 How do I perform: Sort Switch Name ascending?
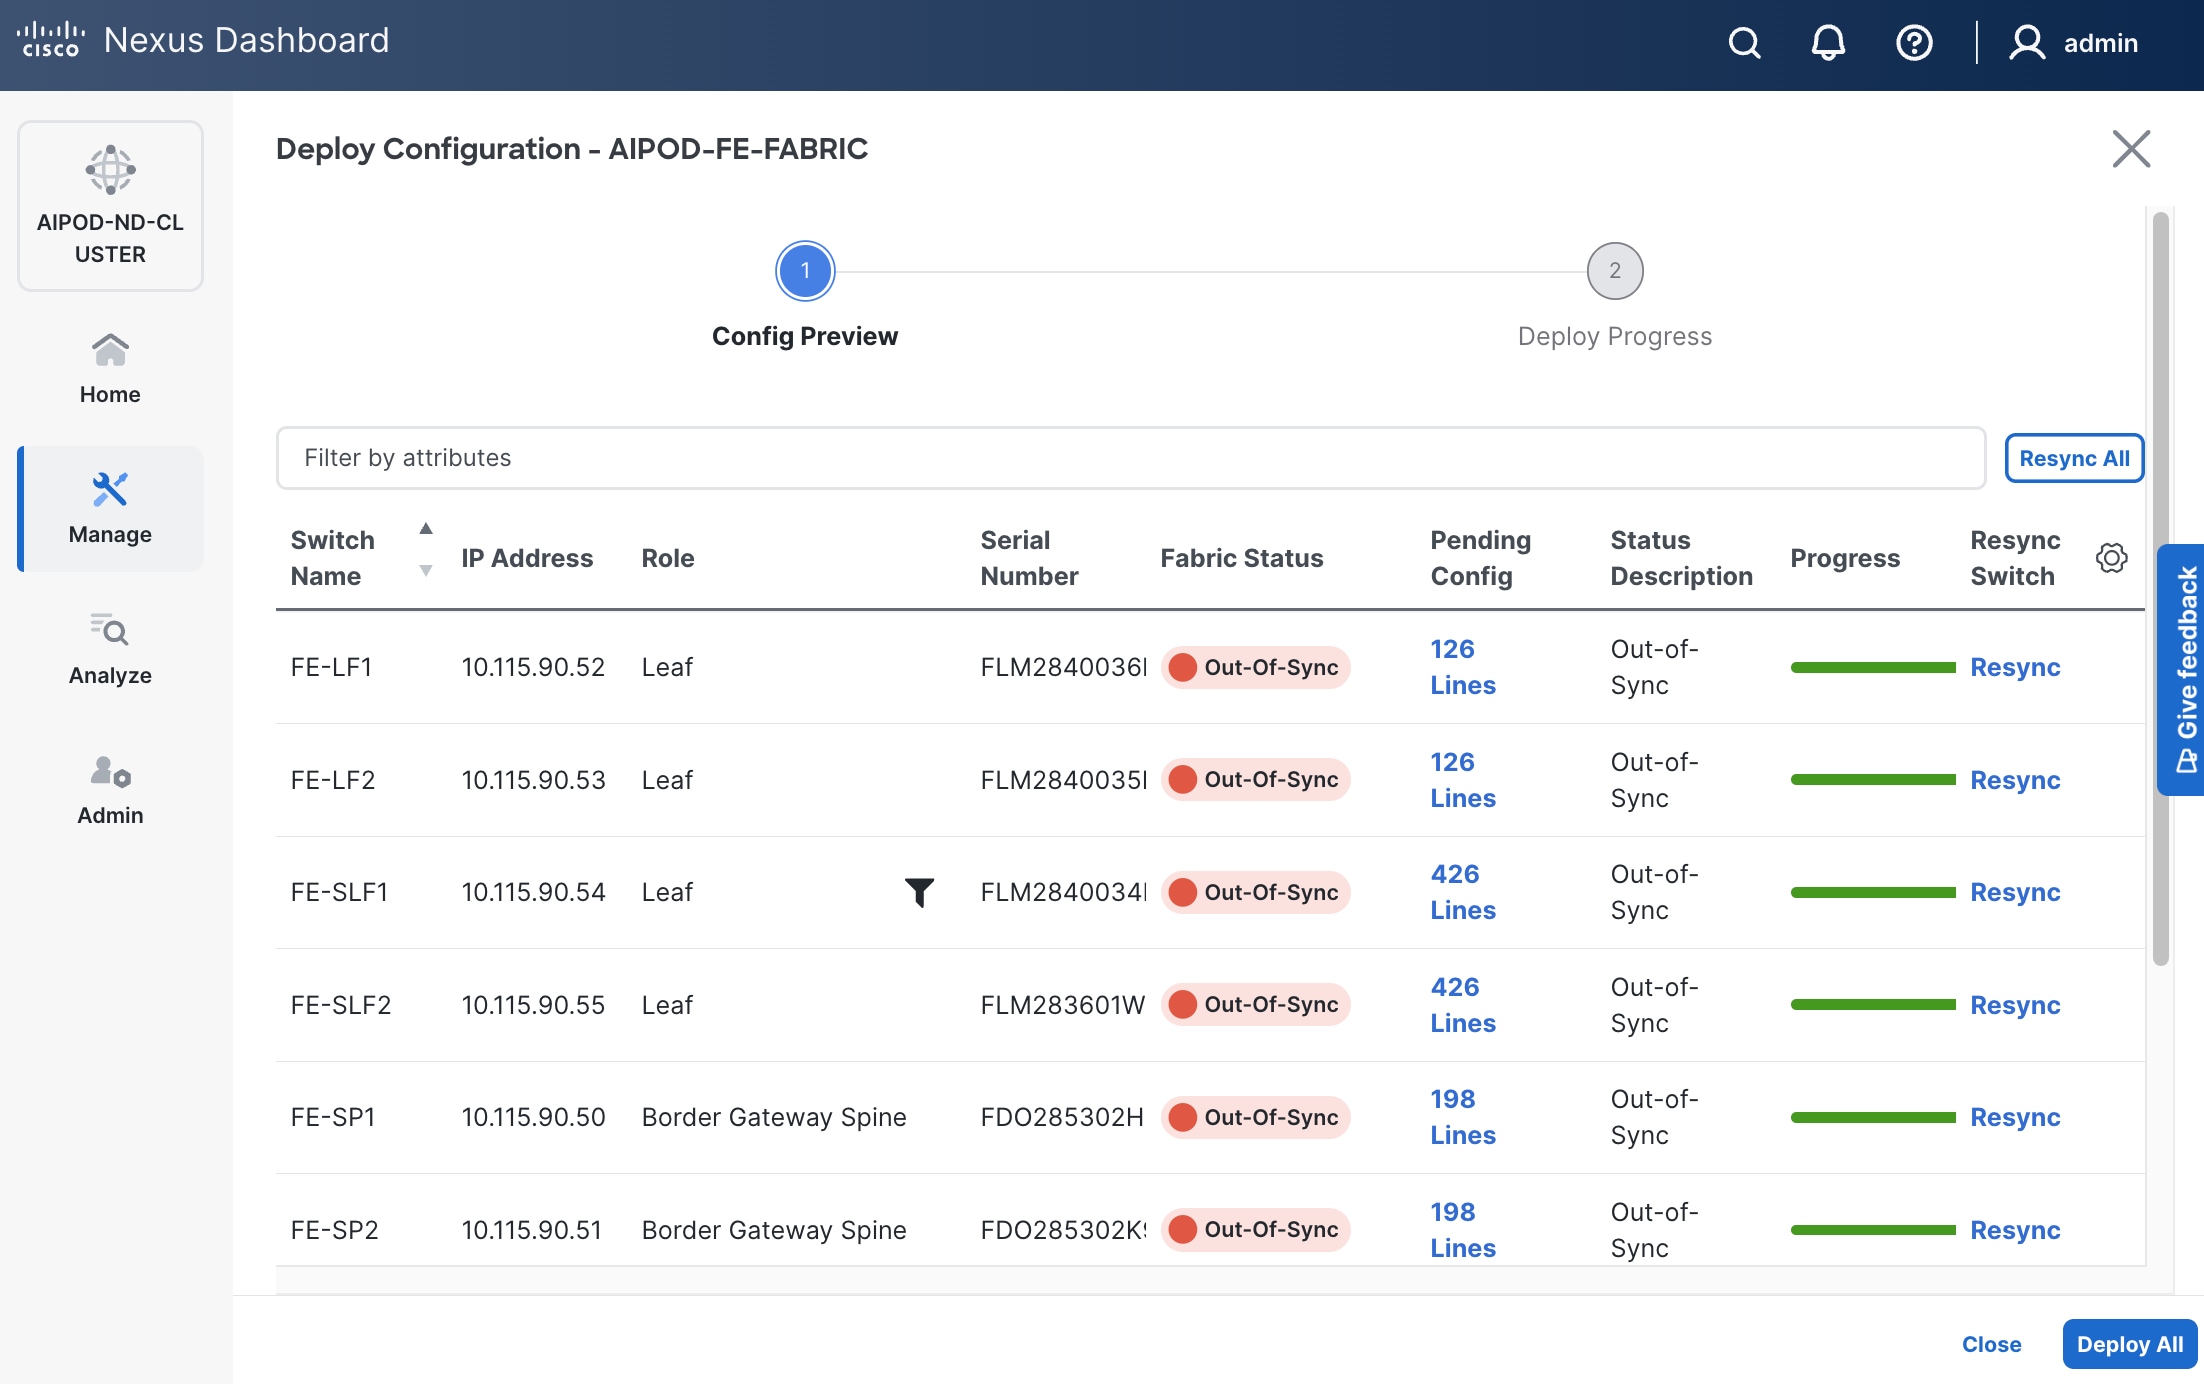(425, 529)
